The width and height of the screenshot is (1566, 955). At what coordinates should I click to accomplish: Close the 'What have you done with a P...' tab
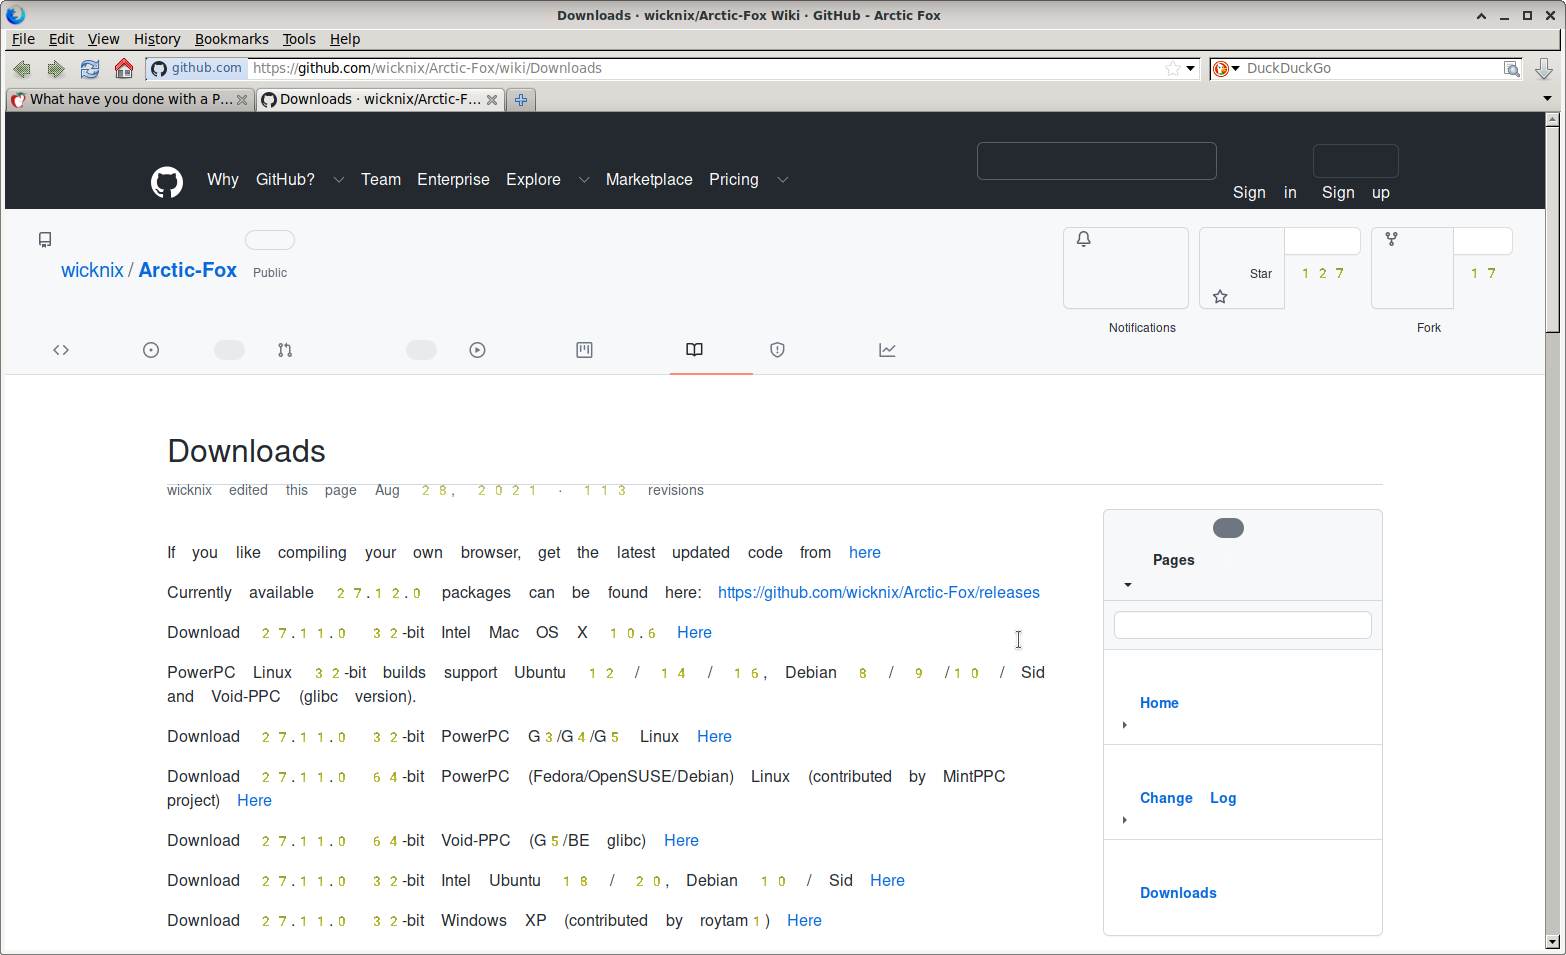pos(242,100)
